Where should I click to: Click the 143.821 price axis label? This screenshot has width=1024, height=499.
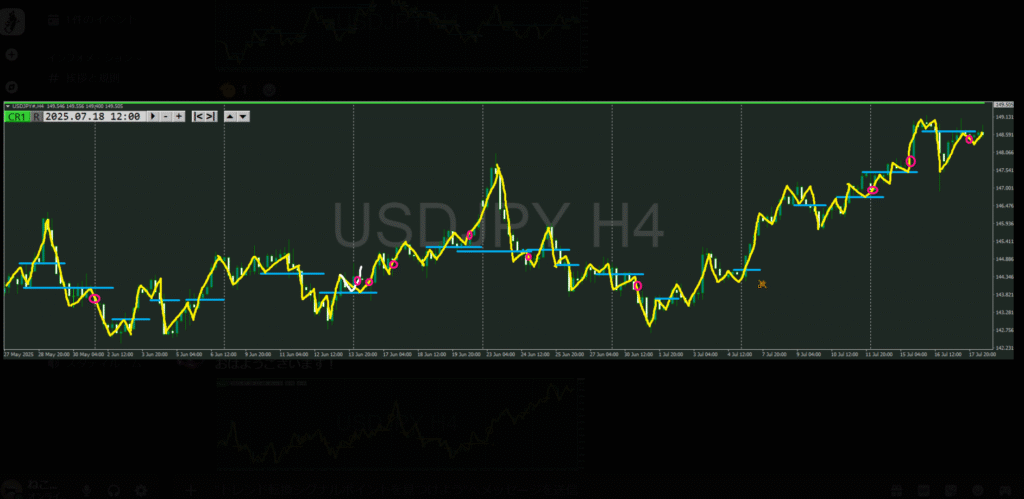(x=1004, y=295)
